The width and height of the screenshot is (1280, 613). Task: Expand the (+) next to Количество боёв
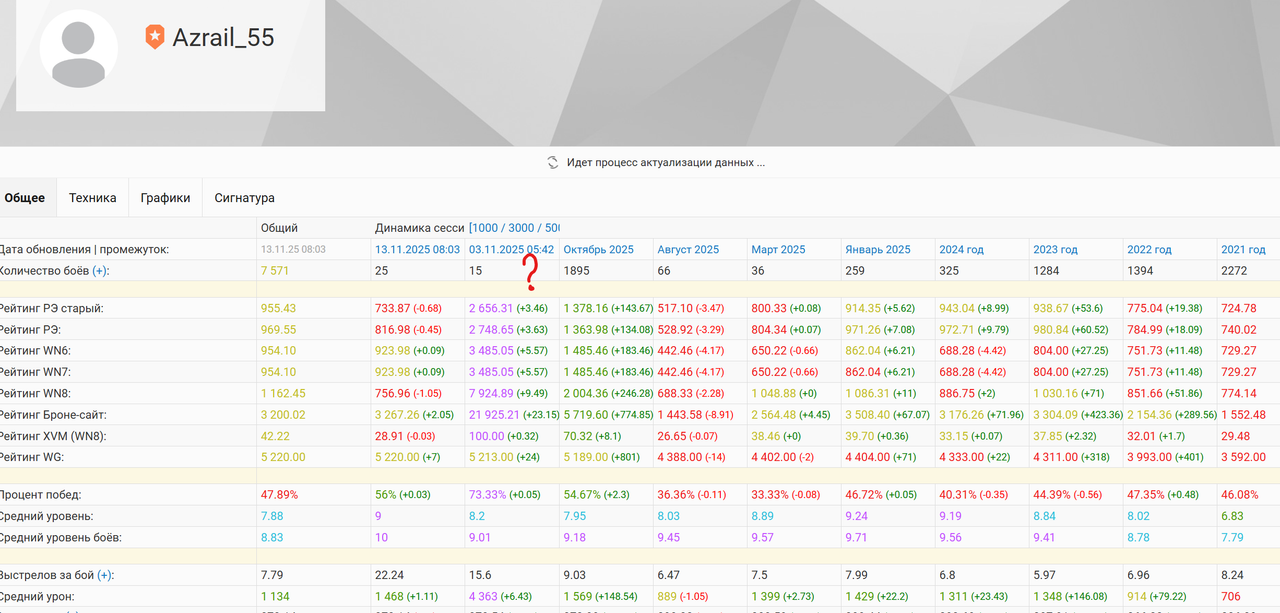pyautogui.click(x=101, y=271)
